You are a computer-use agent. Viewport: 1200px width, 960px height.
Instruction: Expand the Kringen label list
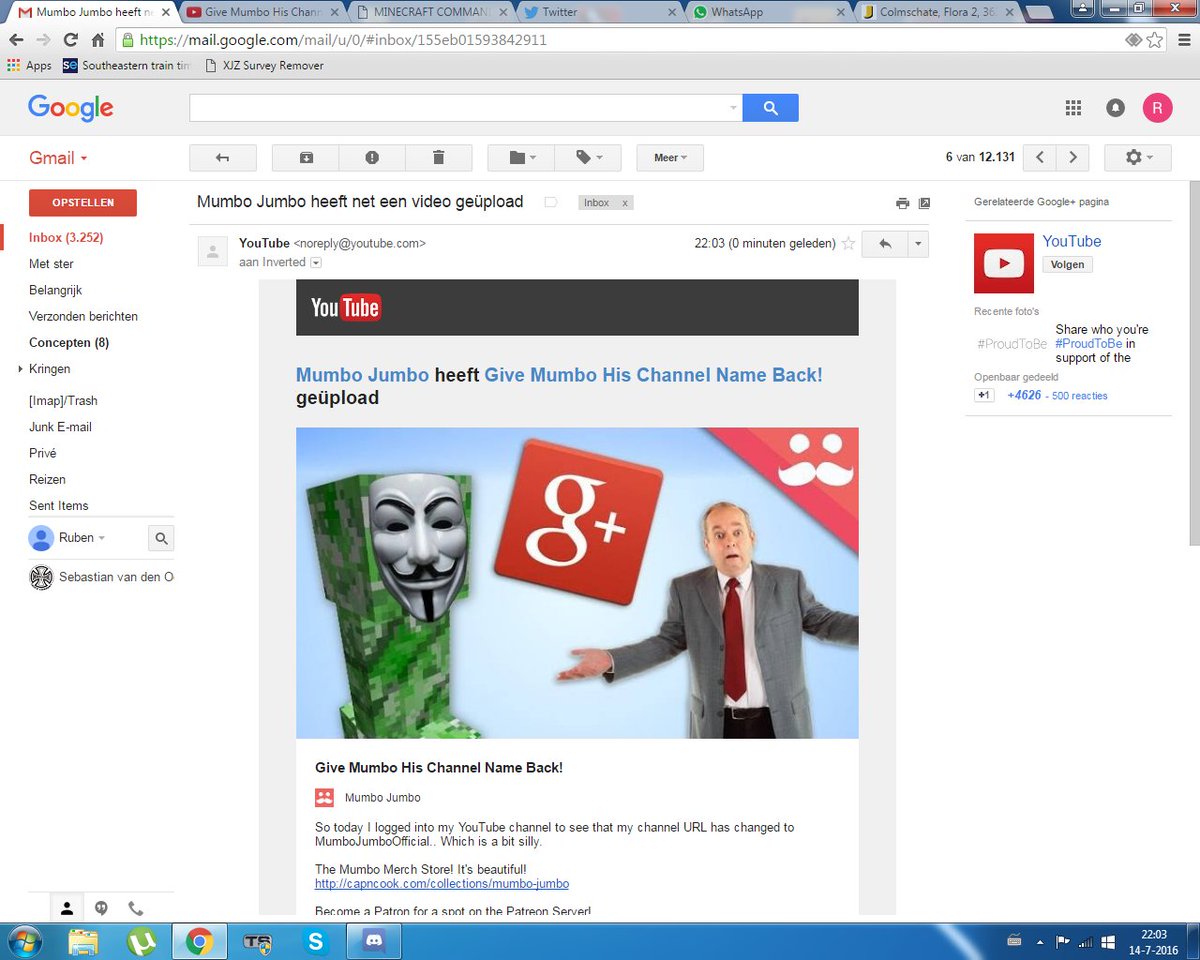pos(20,369)
